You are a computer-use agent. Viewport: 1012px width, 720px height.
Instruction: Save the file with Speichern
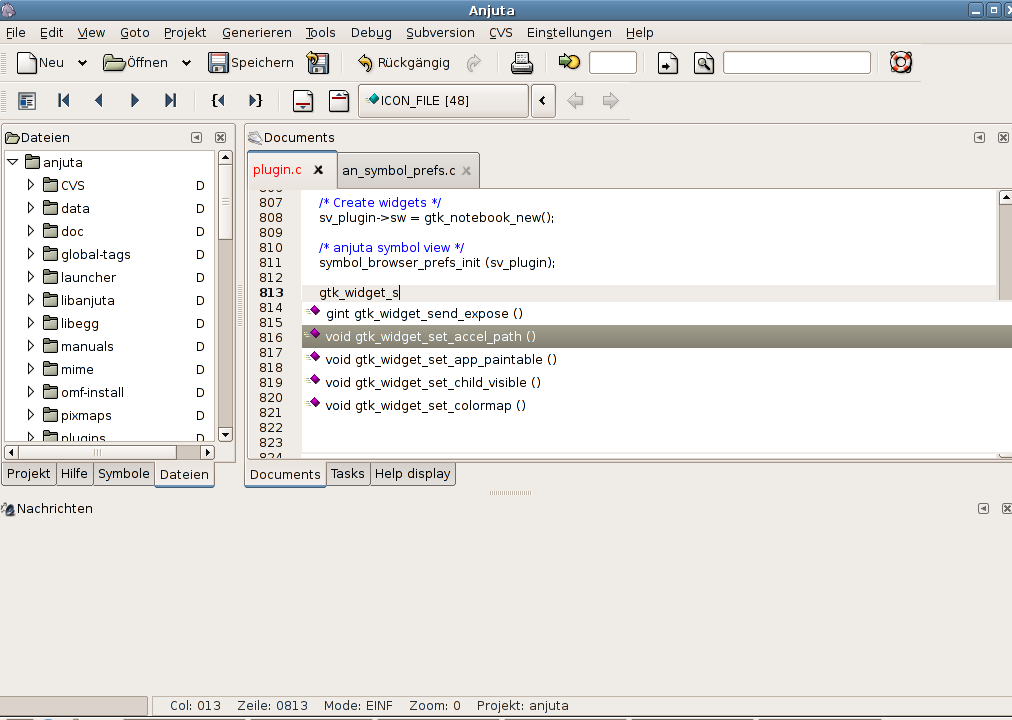click(250, 63)
